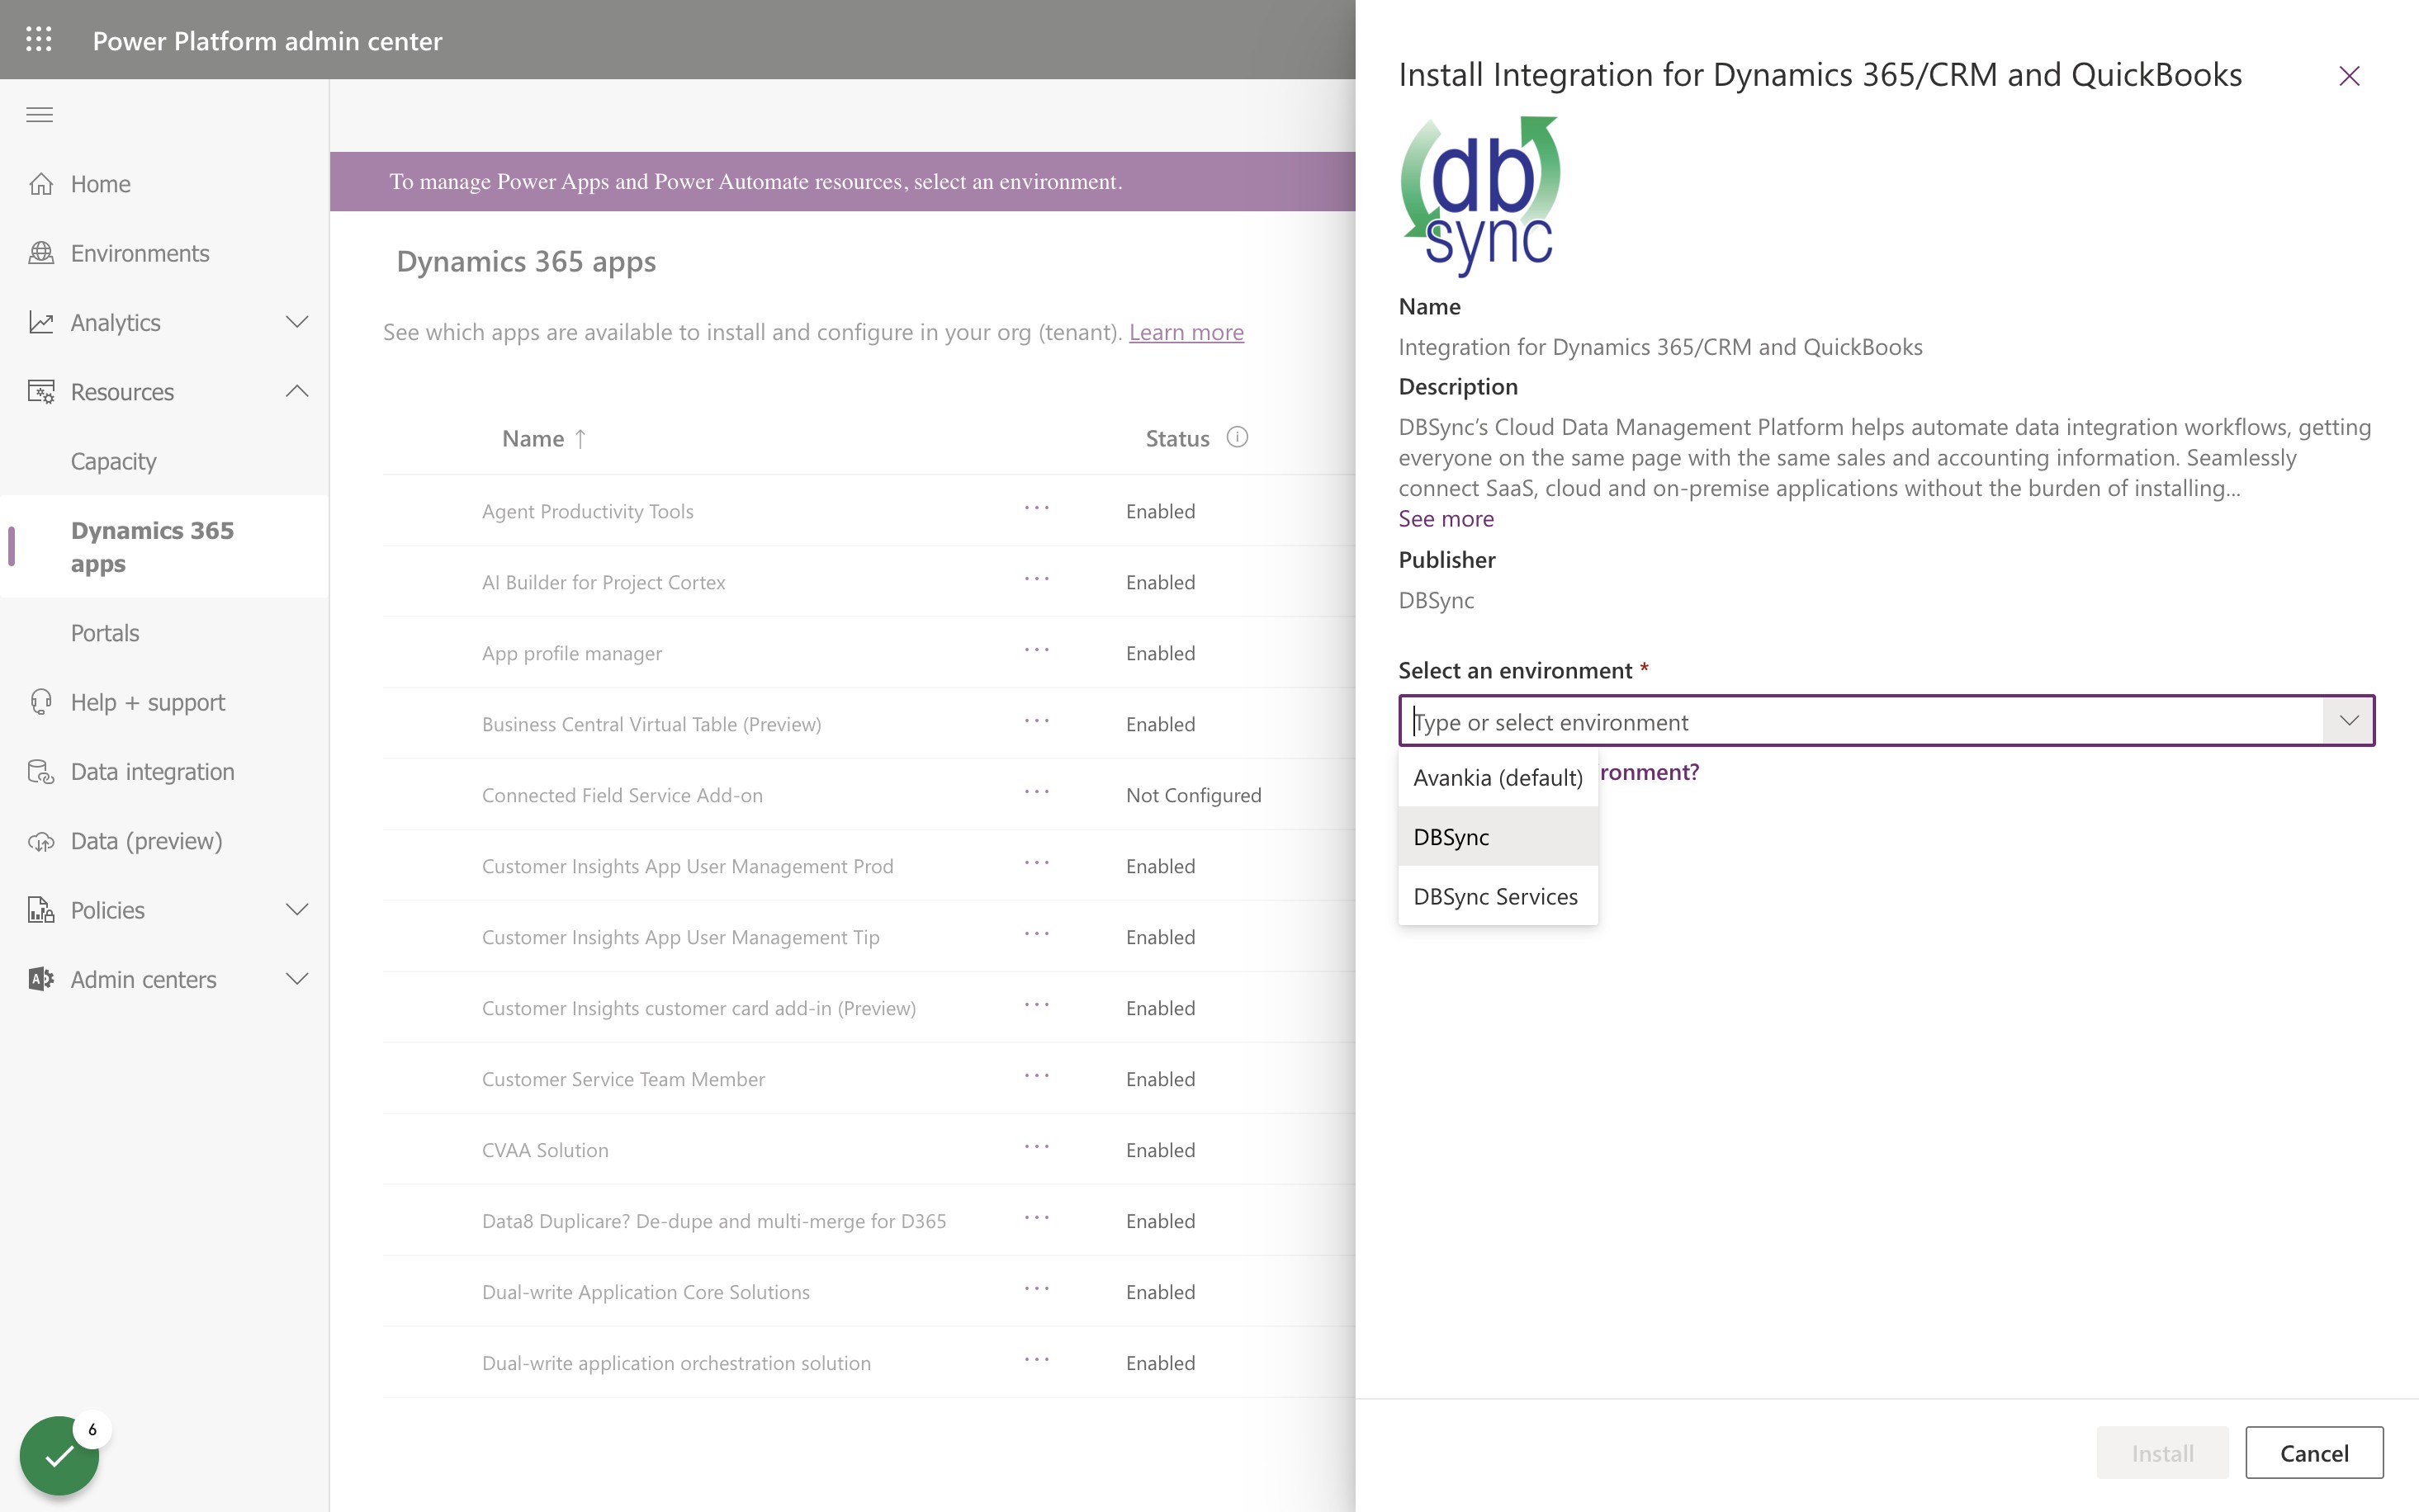Select Dual-write Application Core Solutions row
The width and height of the screenshot is (2419, 1512).
(869, 1292)
